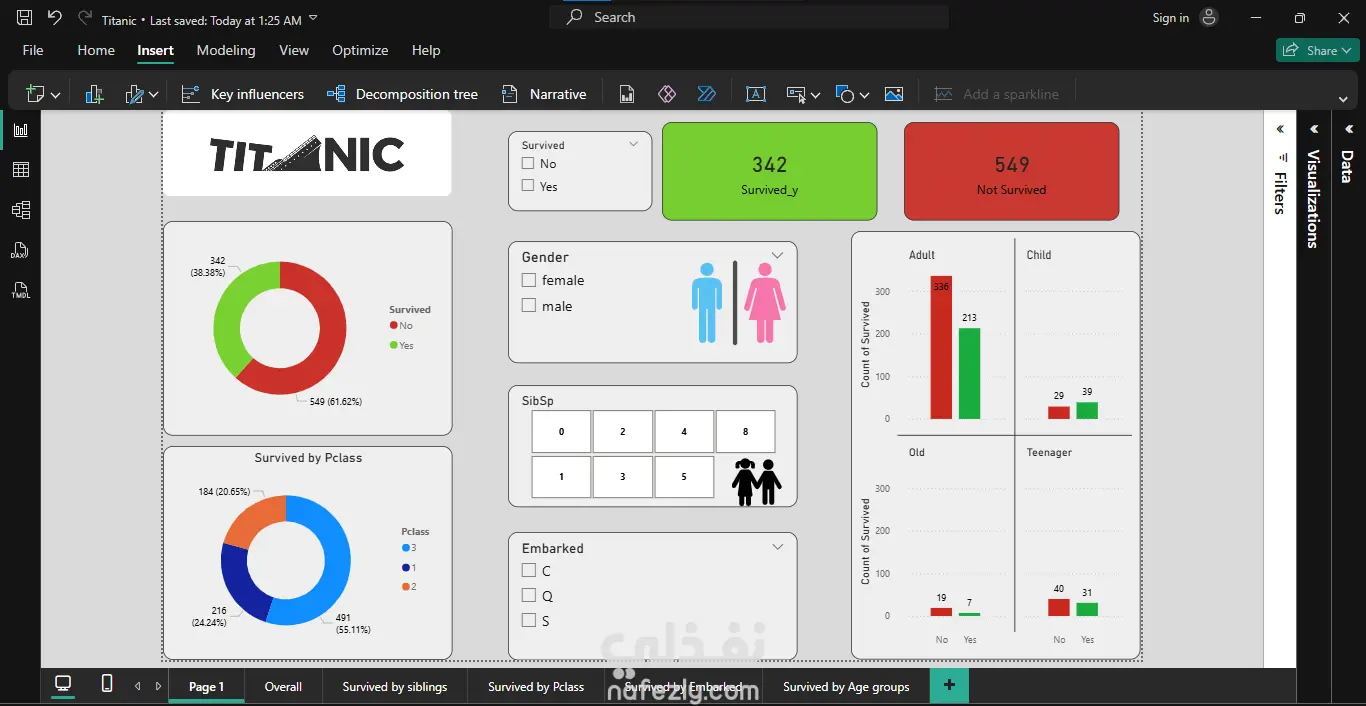This screenshot has width=1366, height=706.
Task: Click the Undo arrow icon
Action: (54, 17)
